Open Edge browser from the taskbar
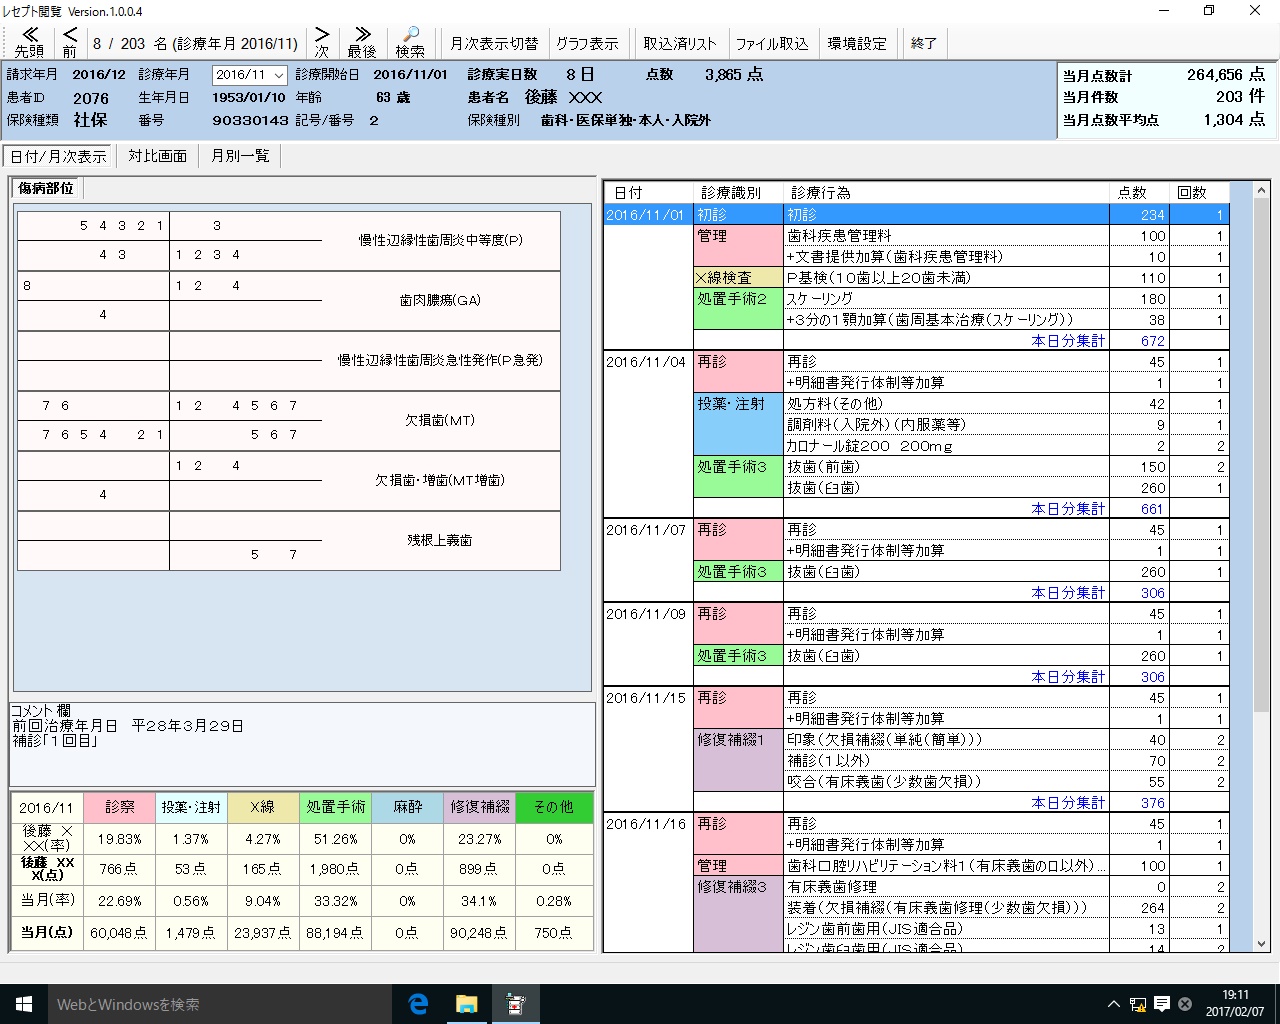Viewport: 1280px width, 1024px height. [x=418, y=1004]
